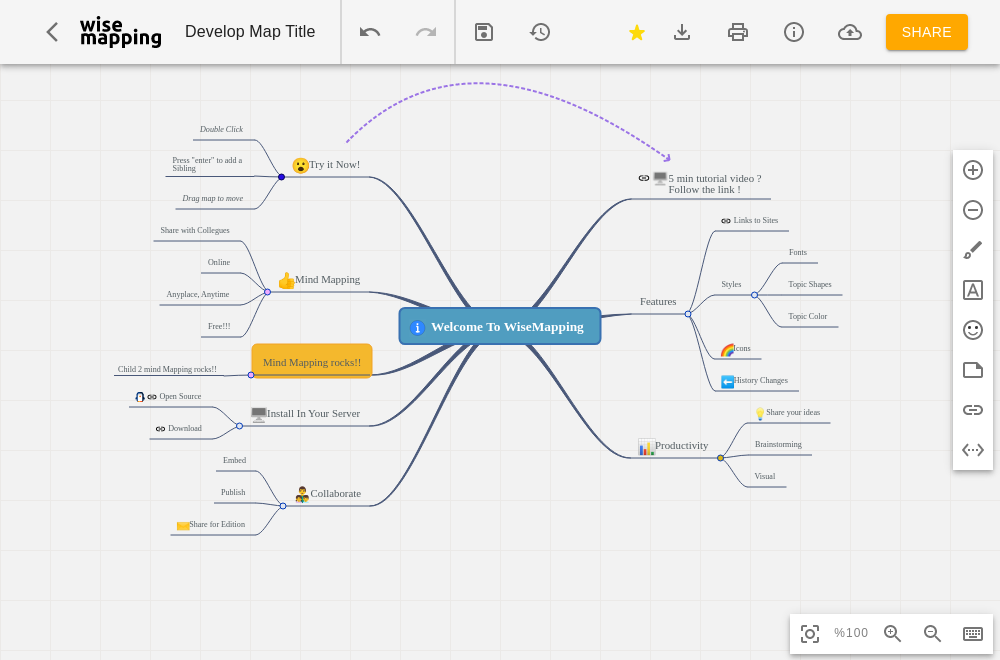1000x660 pixels.
Task: Collapse the Productivity branch
Action: pyautogui.click(x=720, y=458)
